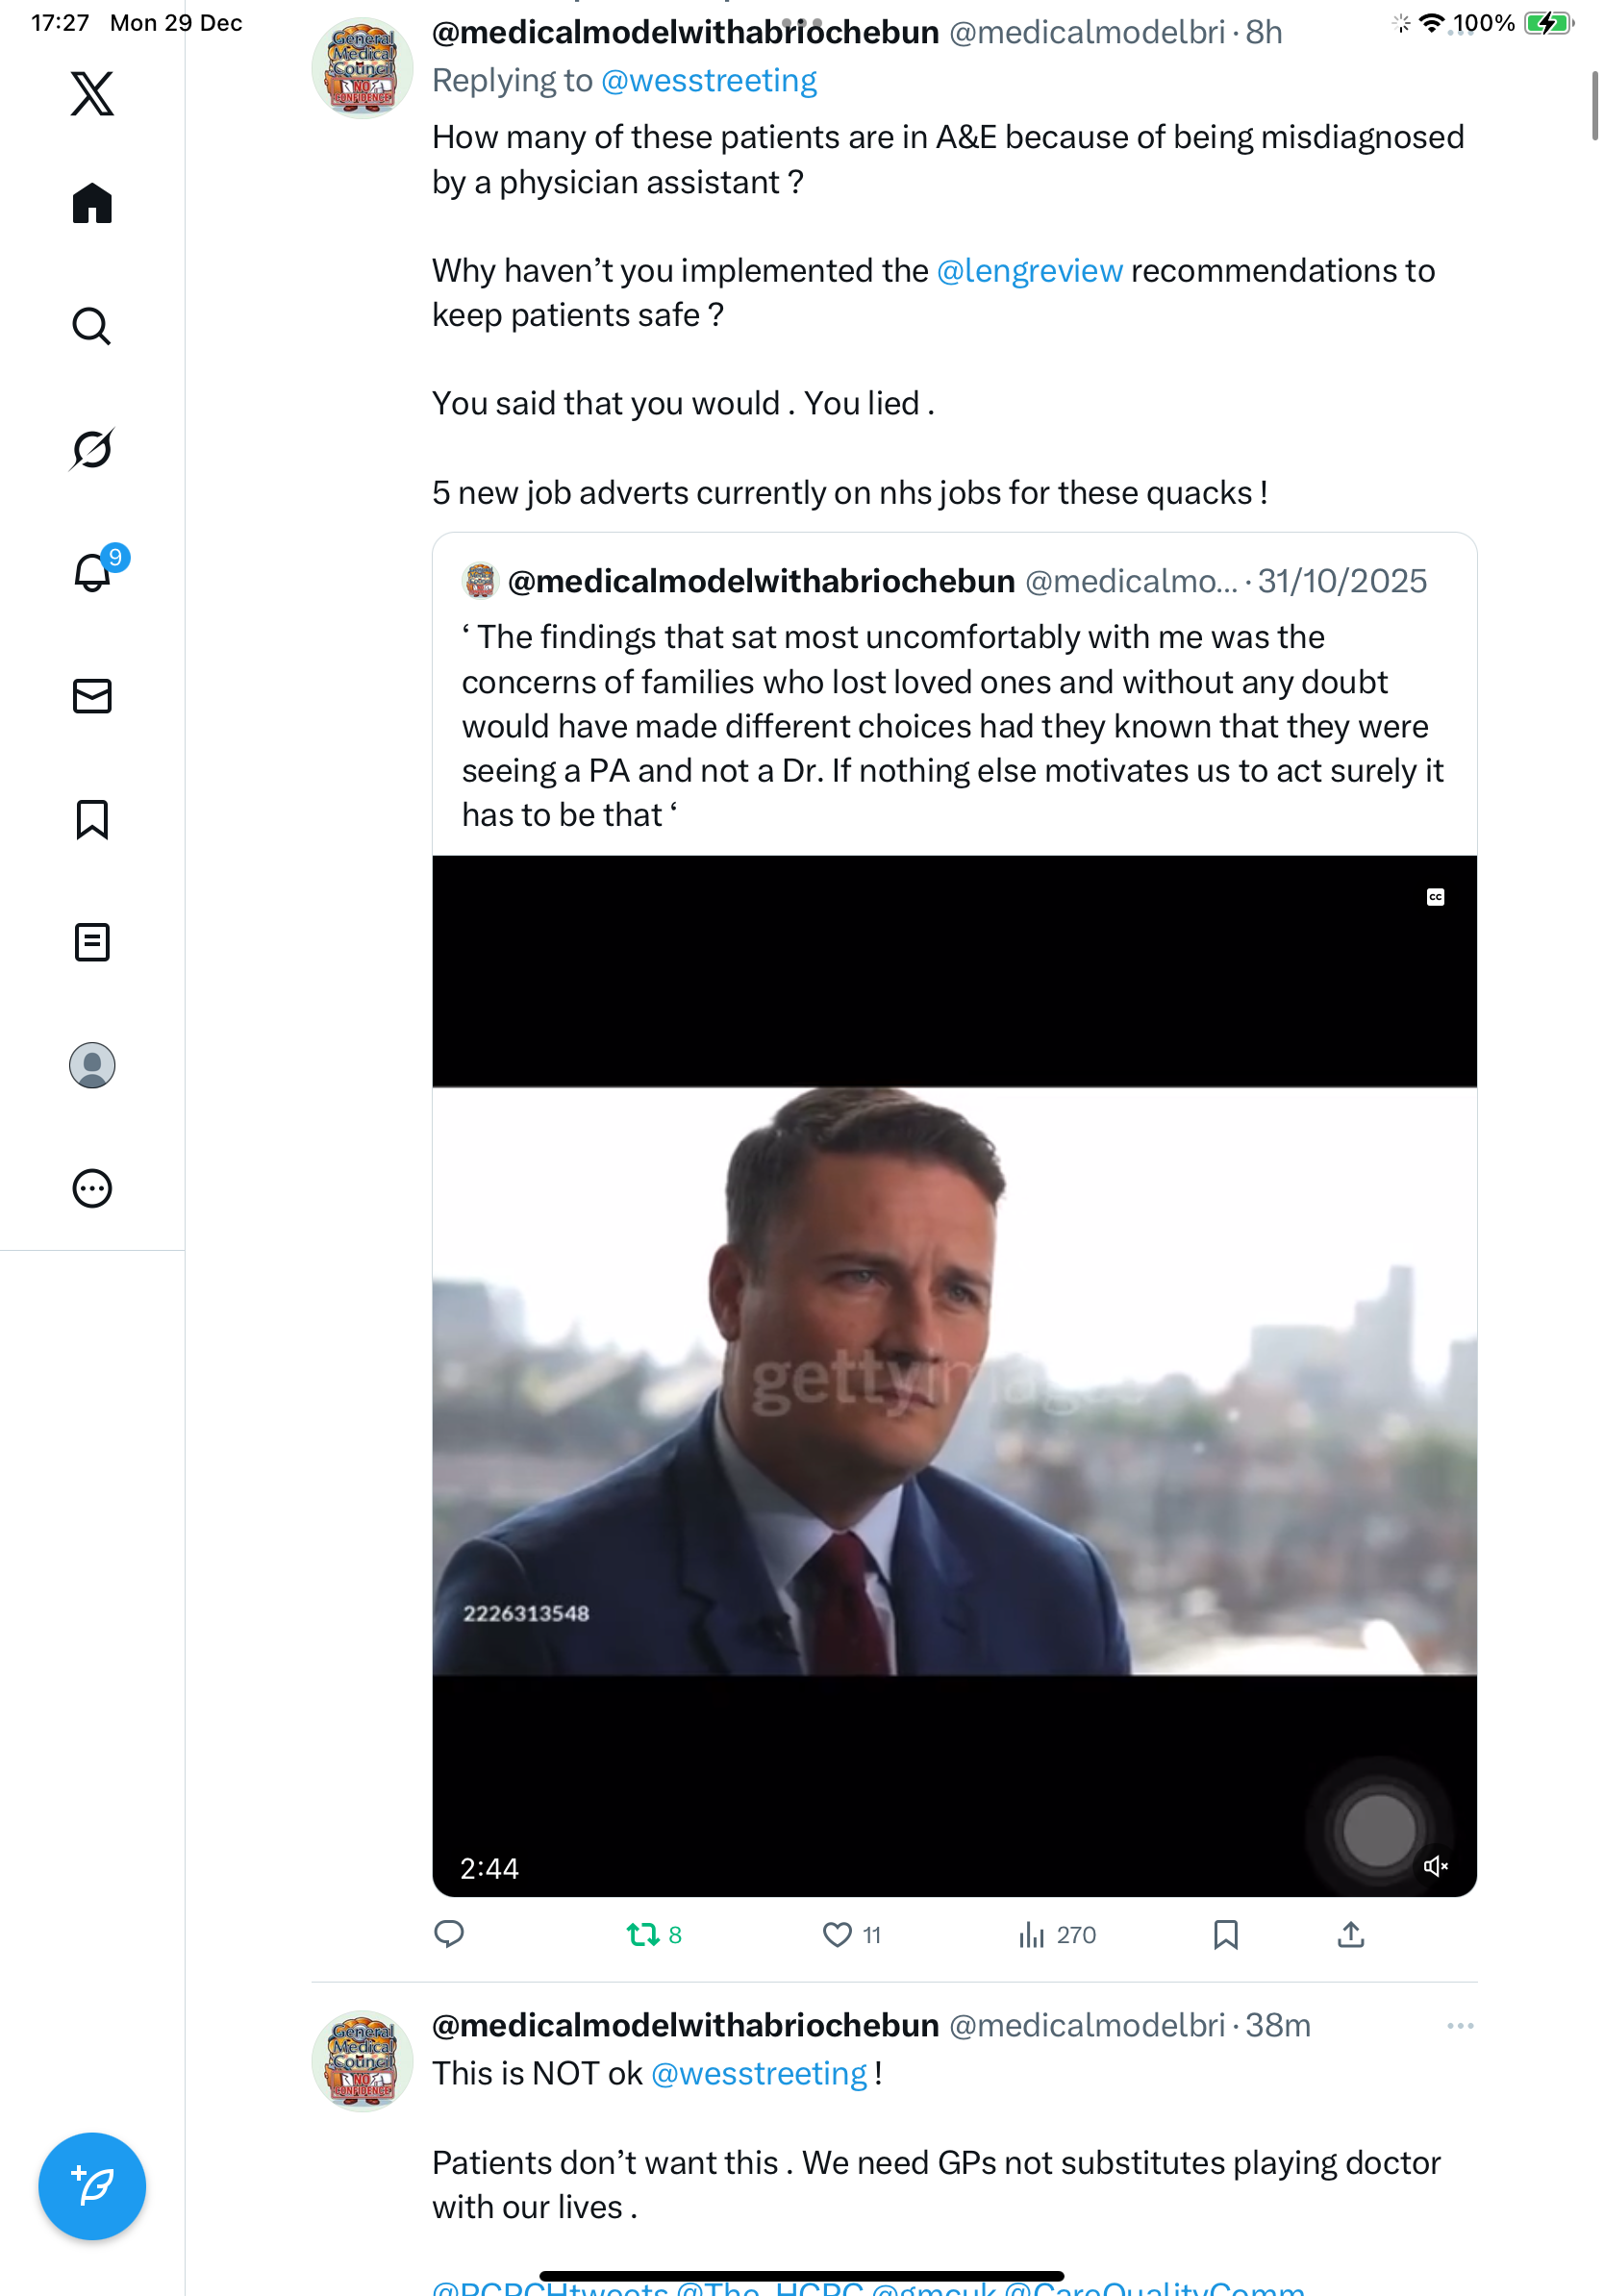This screenshot has width=1604, height=2296.
Task: Toggle closed captions on video
Action: (x=1435, y=897)
